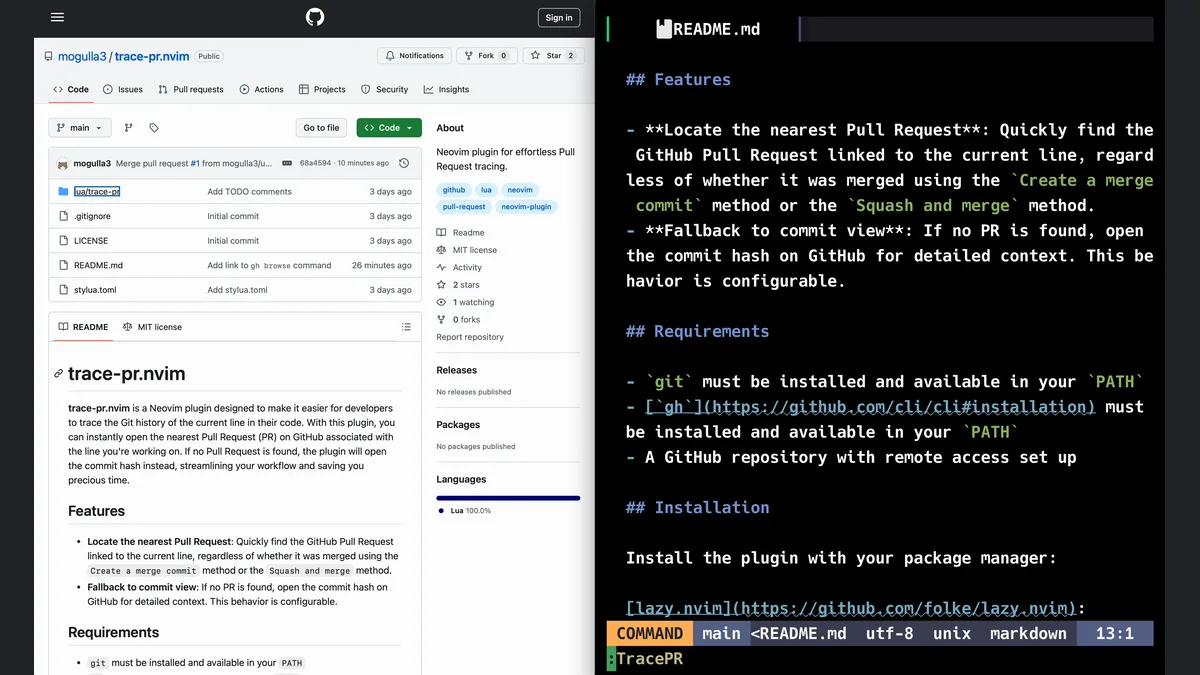
Task: Expand the green Code dropdown button
Action: (389, 128)
